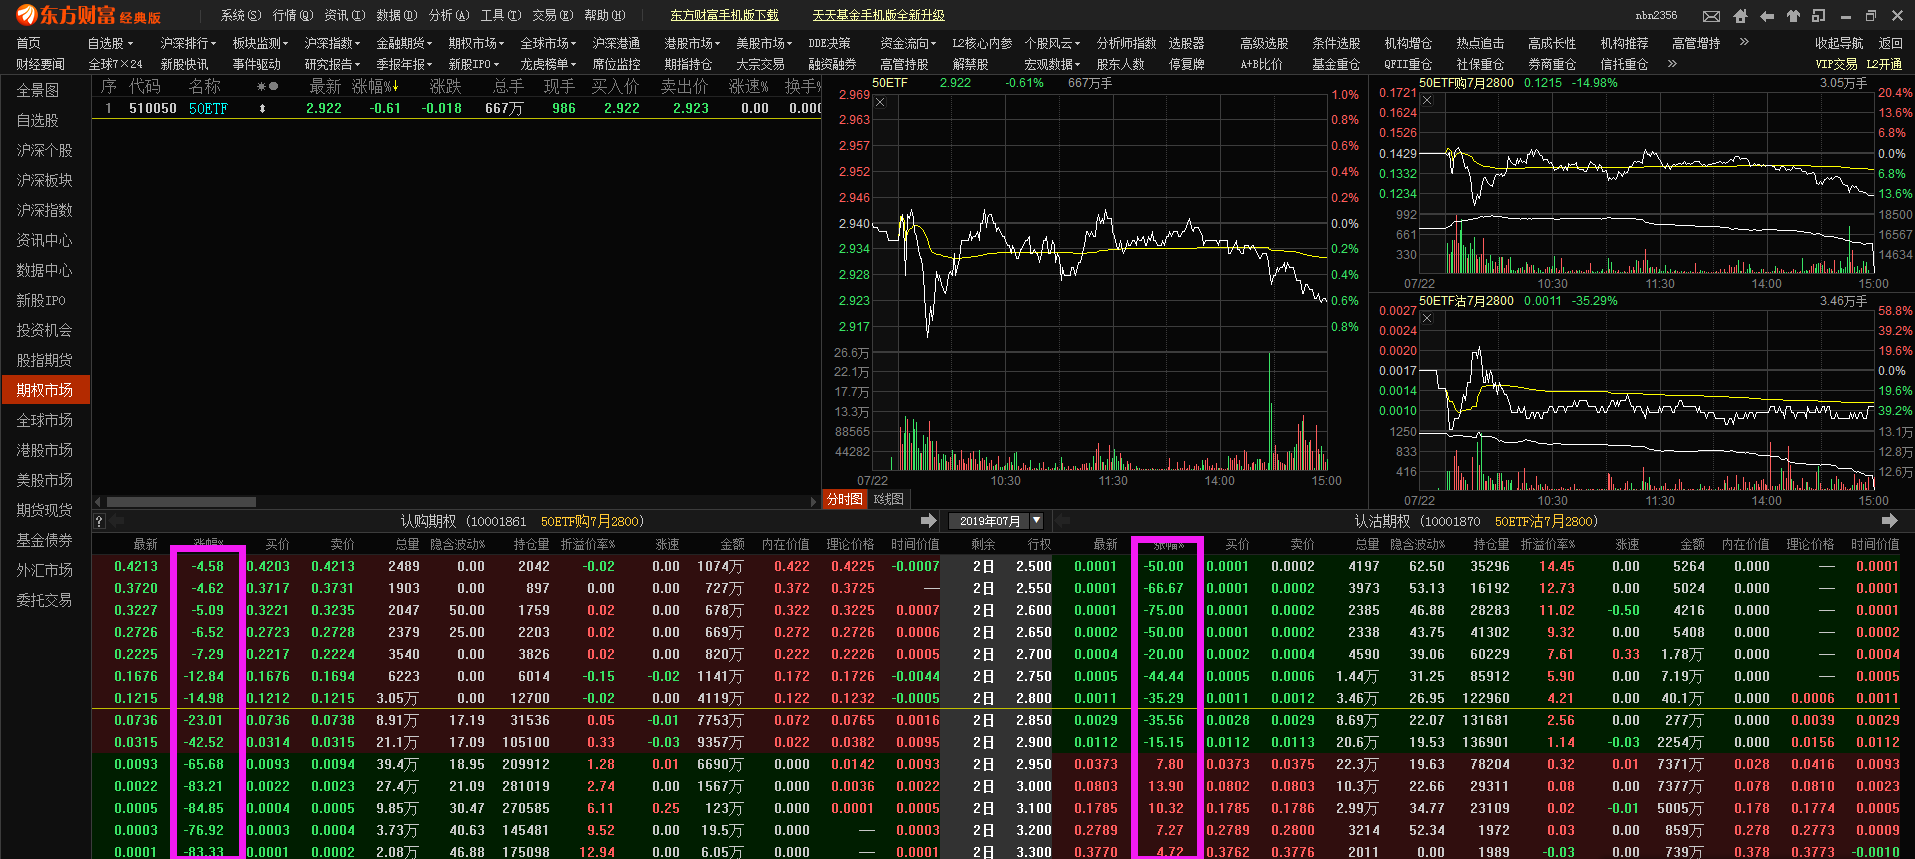Open the 东方财富手机版下载 link

[x=724, y=15]
